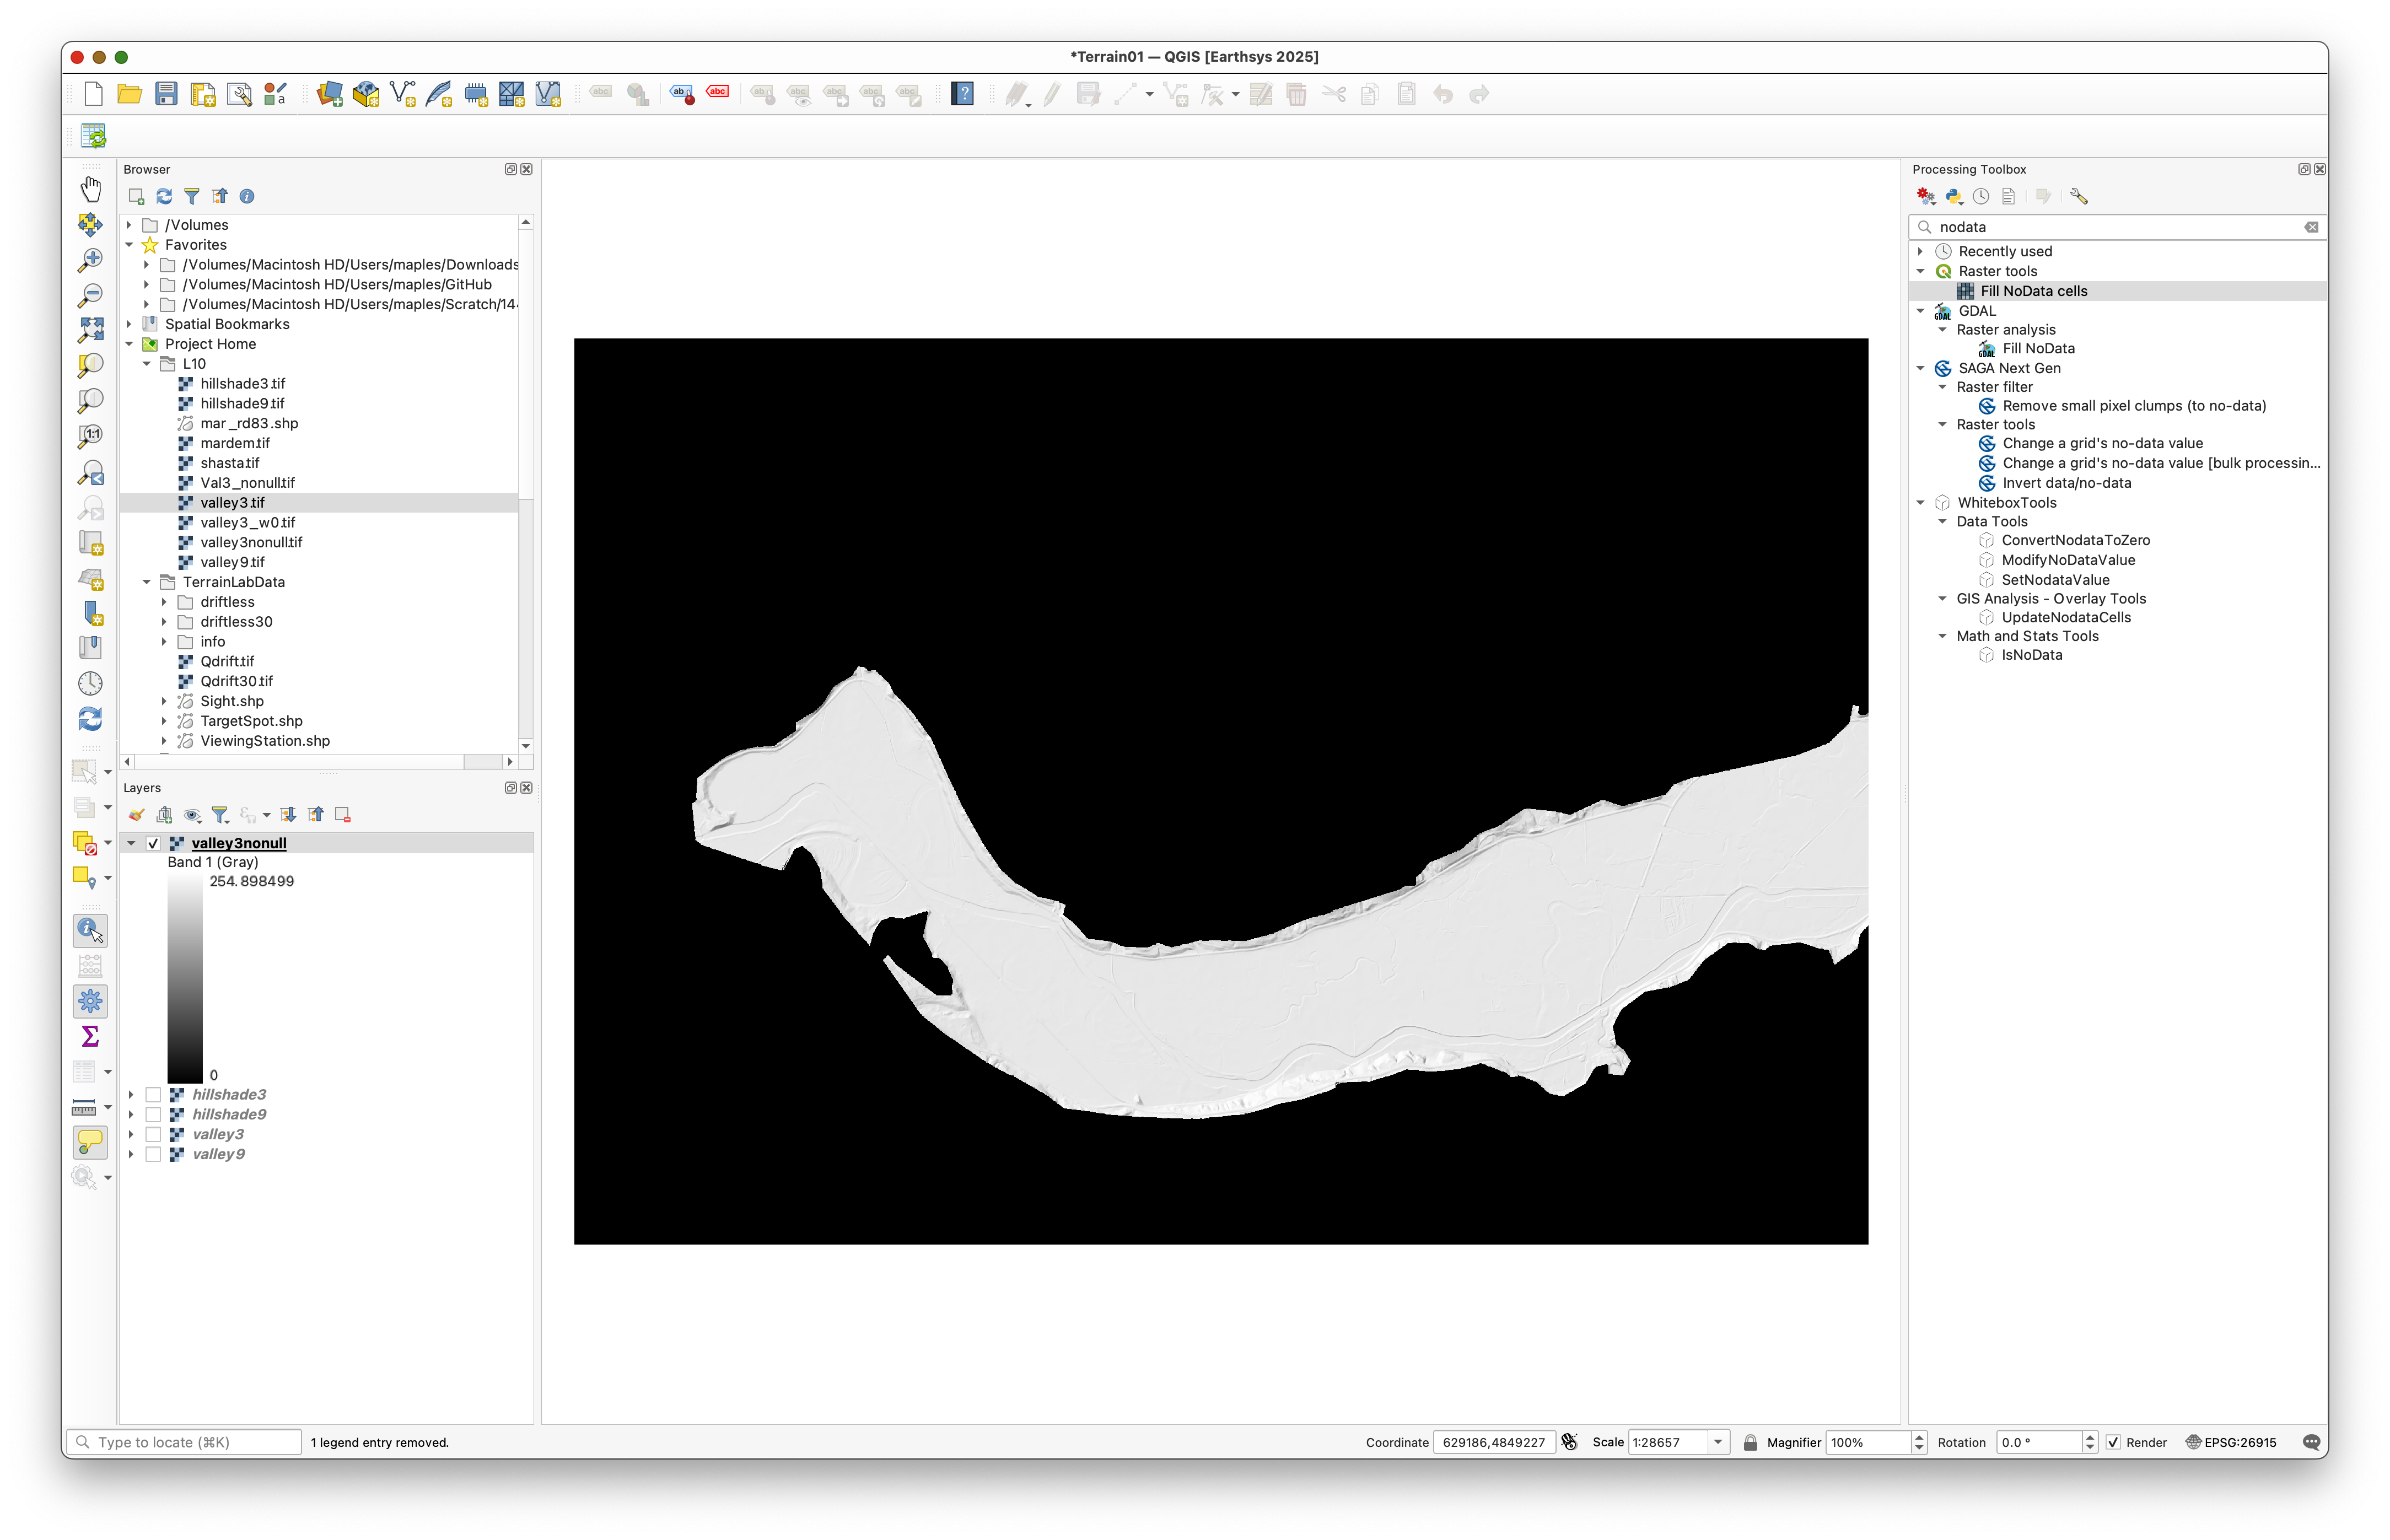Select Fill NoData cells algorithm
The image size is (2390, 1540).
(x=2033, y=291)
